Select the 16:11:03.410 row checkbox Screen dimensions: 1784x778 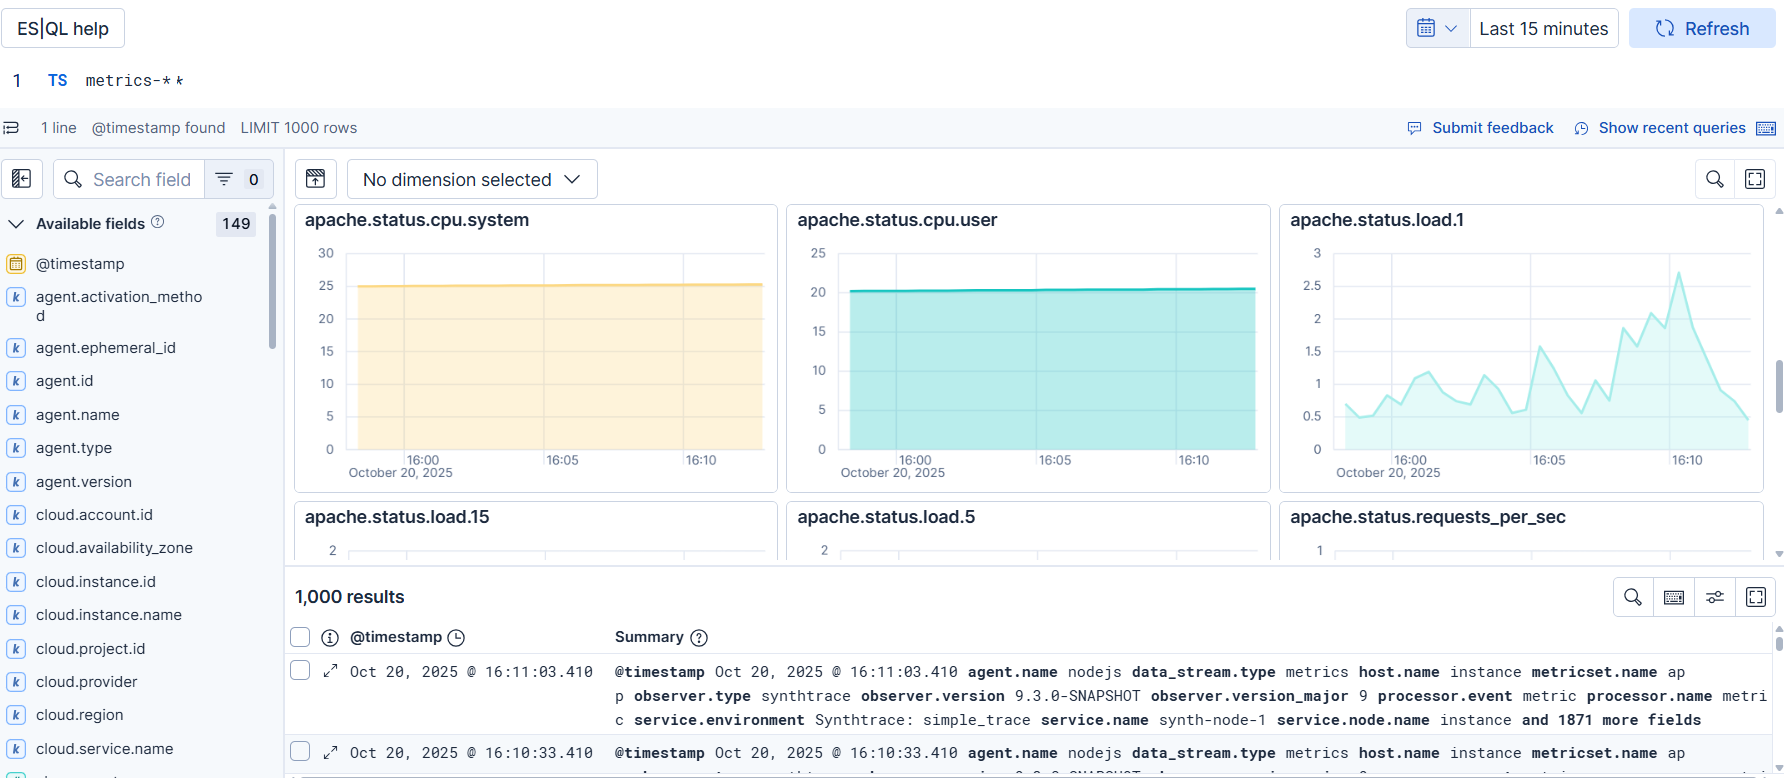click(x=300, y=670)
